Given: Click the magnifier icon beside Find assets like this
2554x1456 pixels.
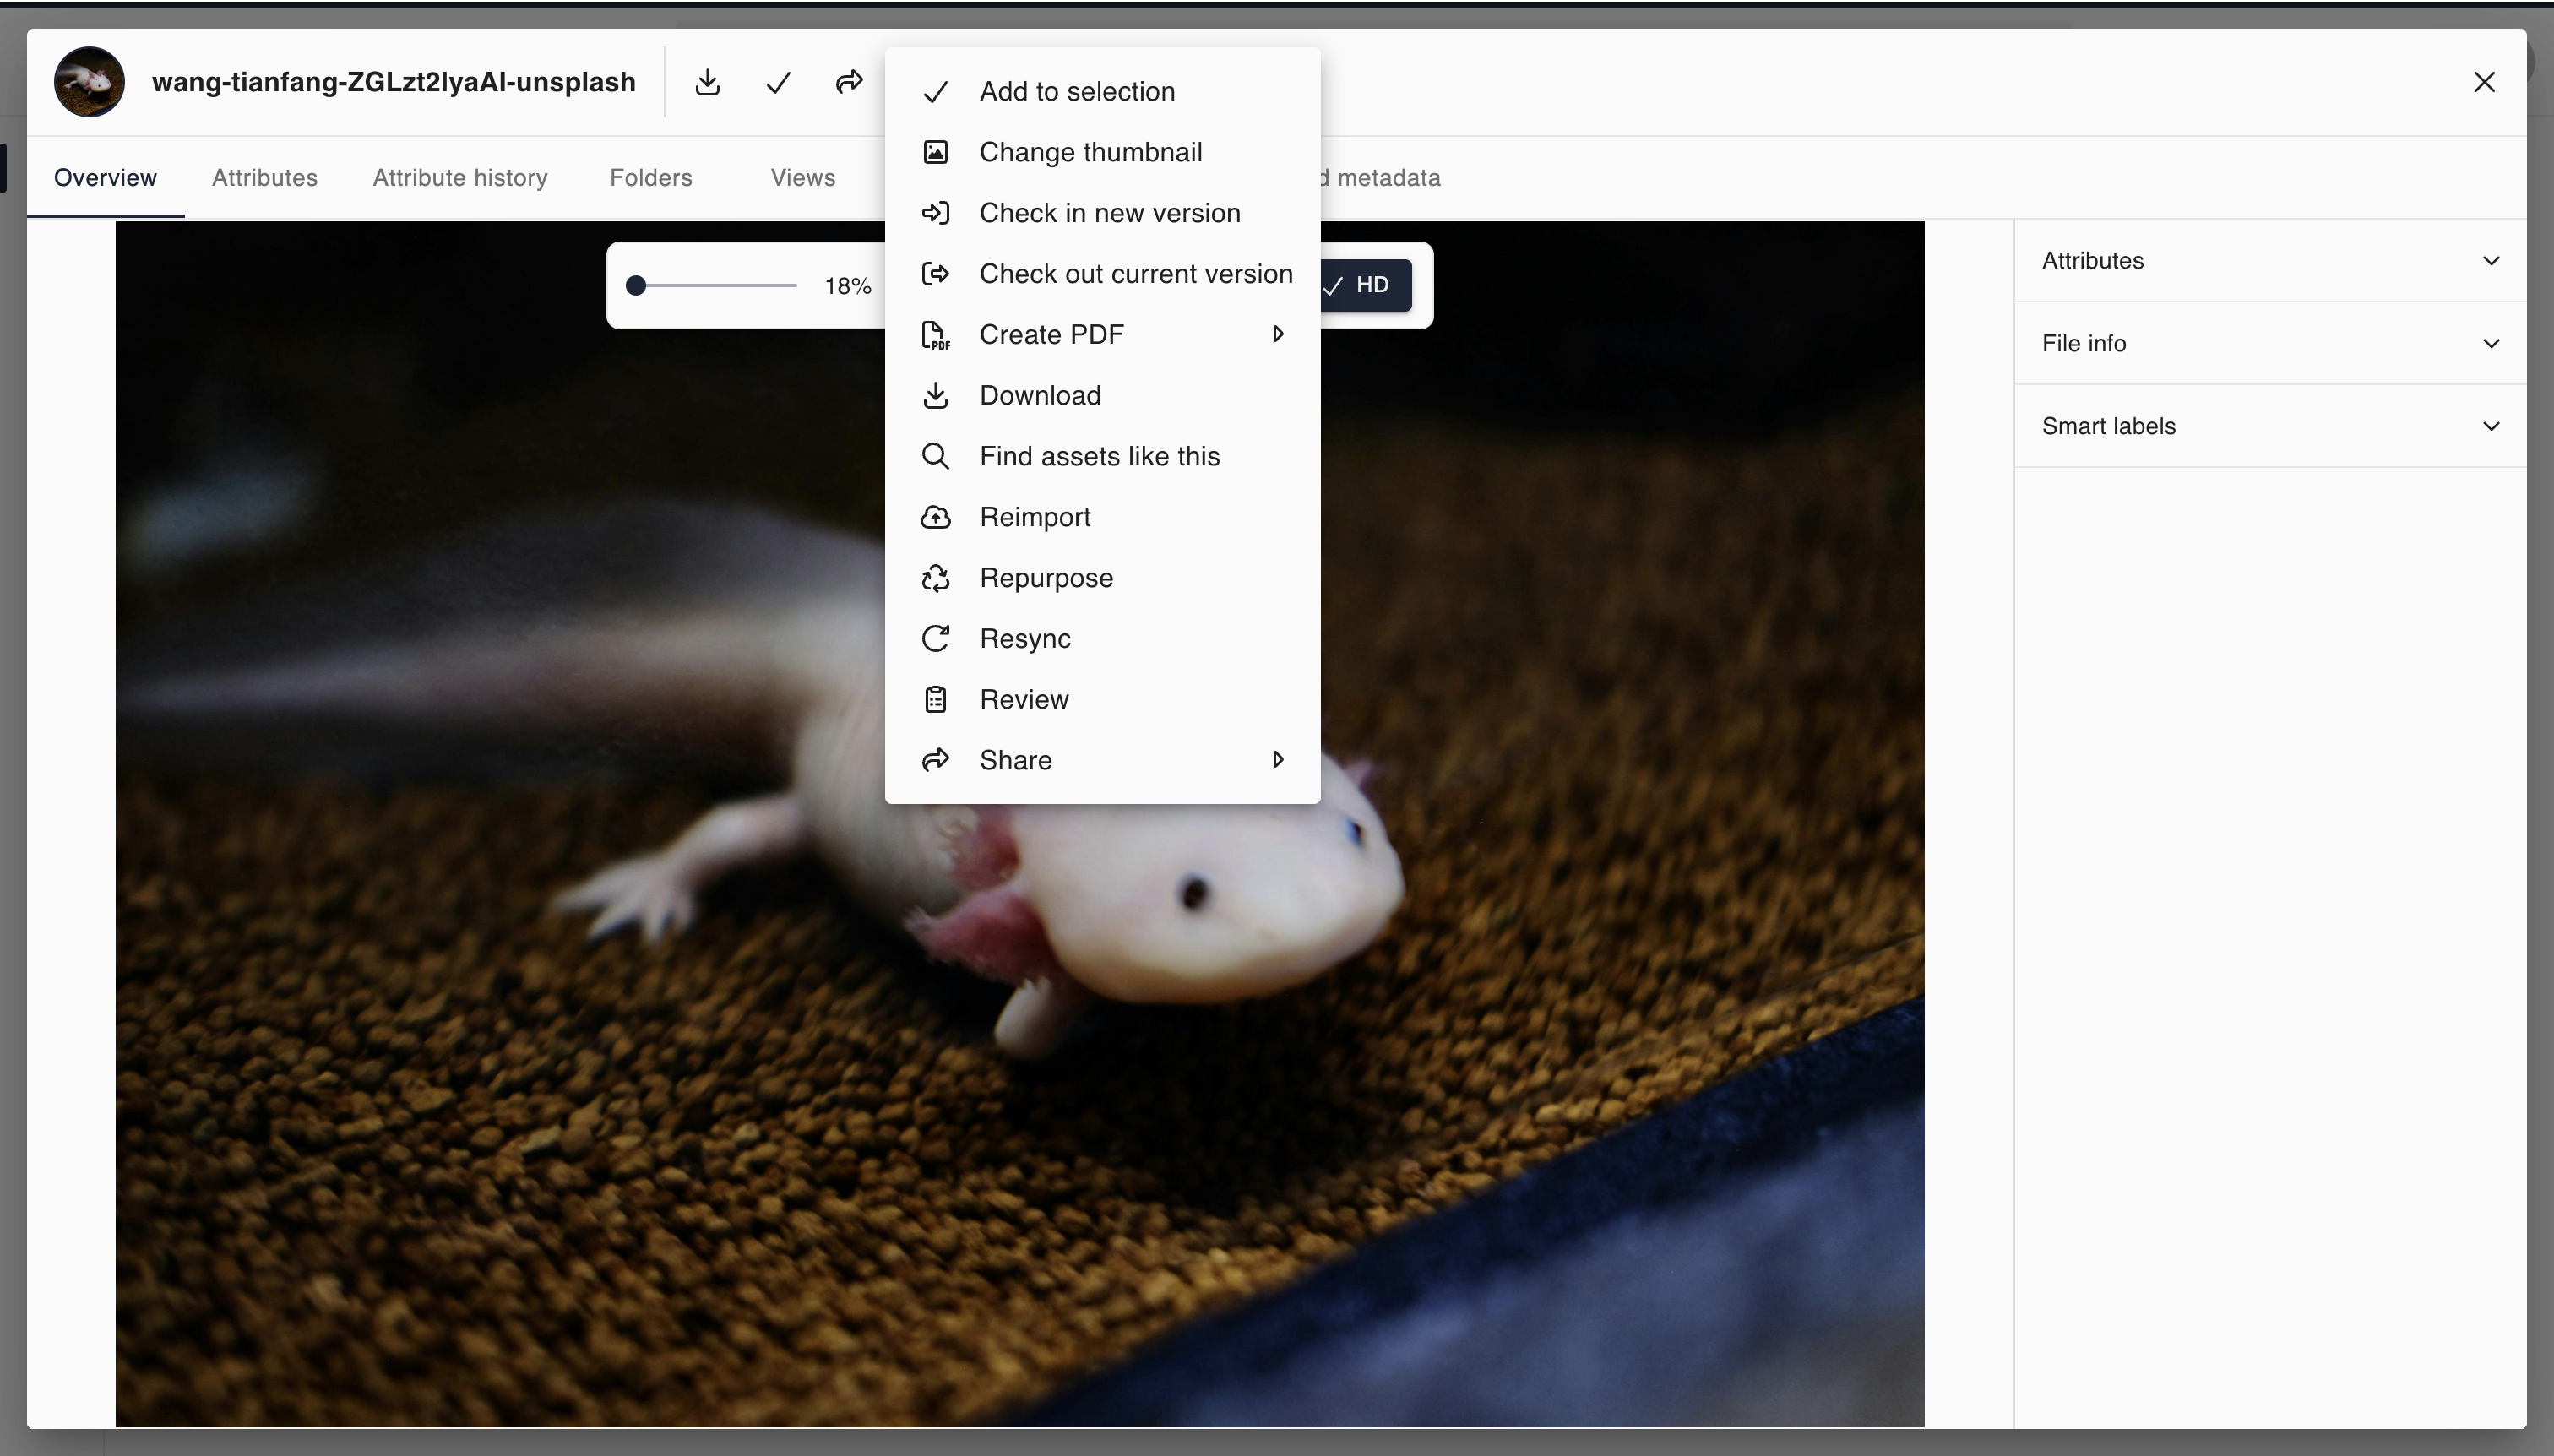Looking at the screenshot, I should click(x=935, y=456).
